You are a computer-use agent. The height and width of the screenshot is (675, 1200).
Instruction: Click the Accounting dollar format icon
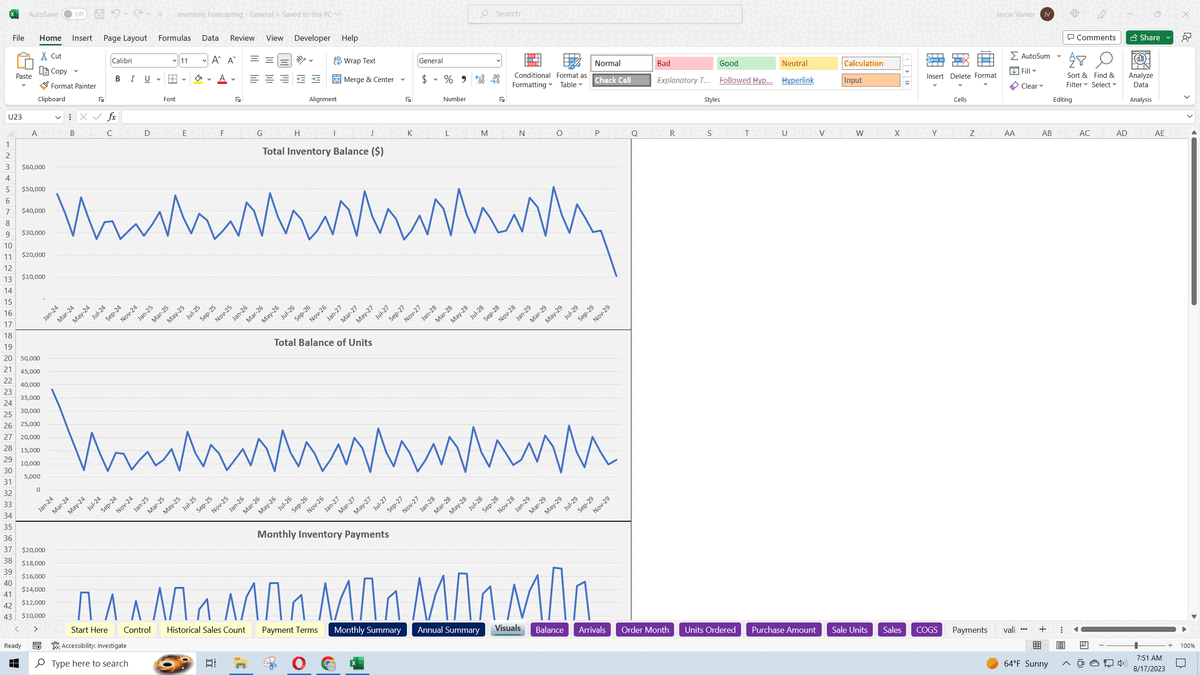(425, 79)
